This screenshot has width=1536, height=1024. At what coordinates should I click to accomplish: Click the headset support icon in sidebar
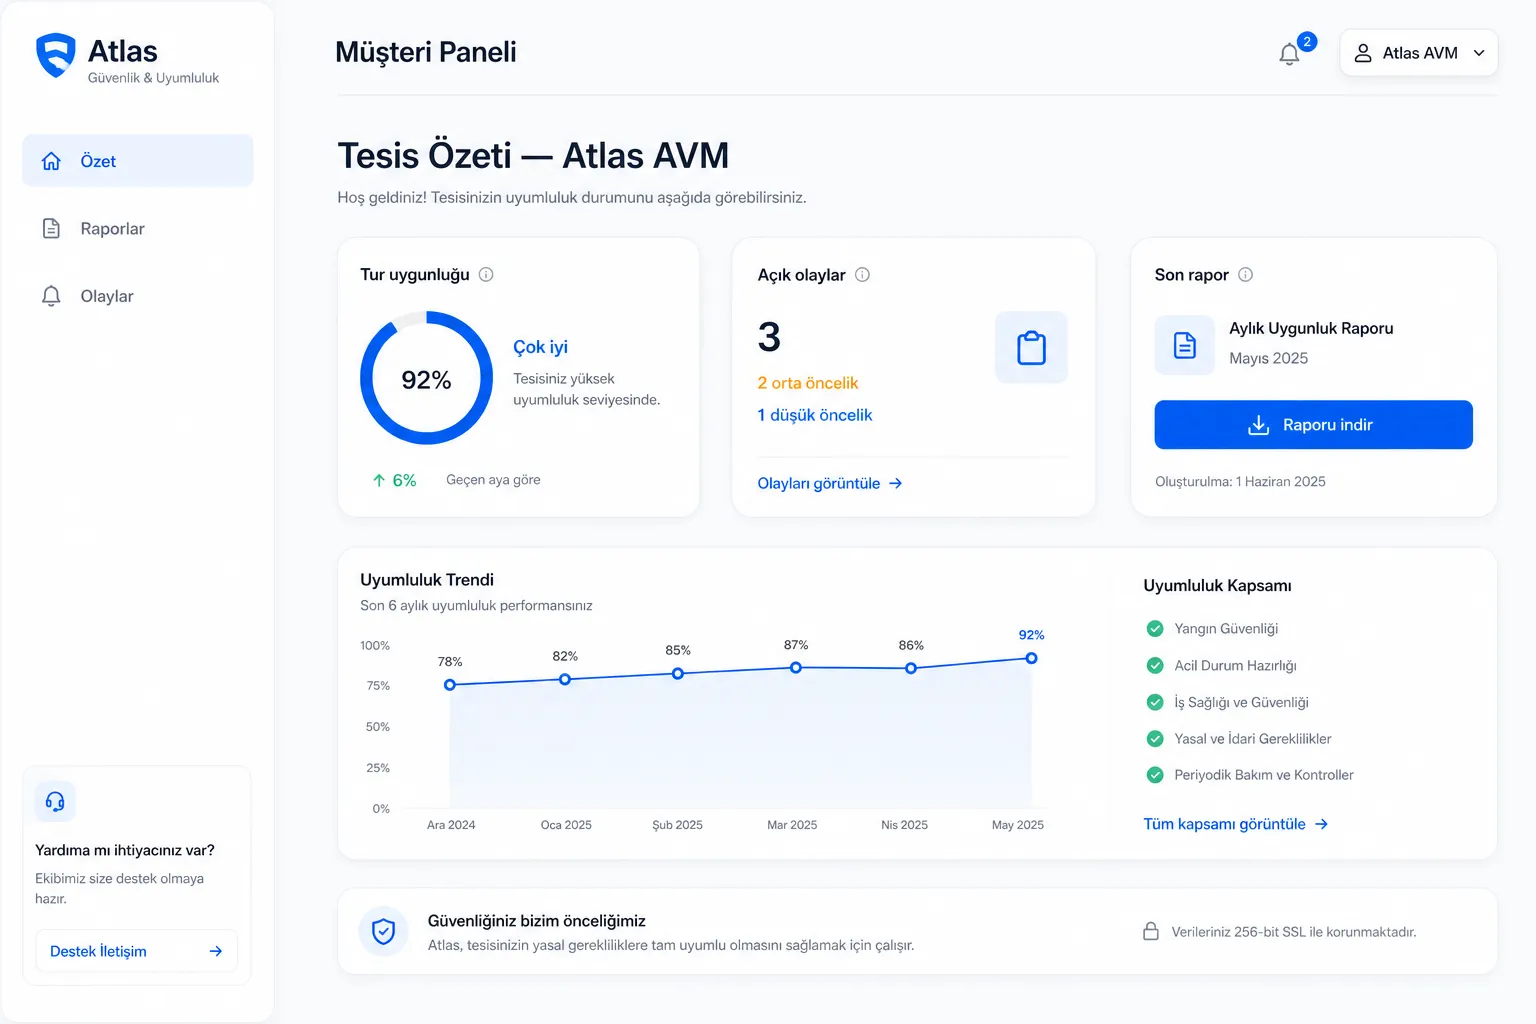pos(55,801)
